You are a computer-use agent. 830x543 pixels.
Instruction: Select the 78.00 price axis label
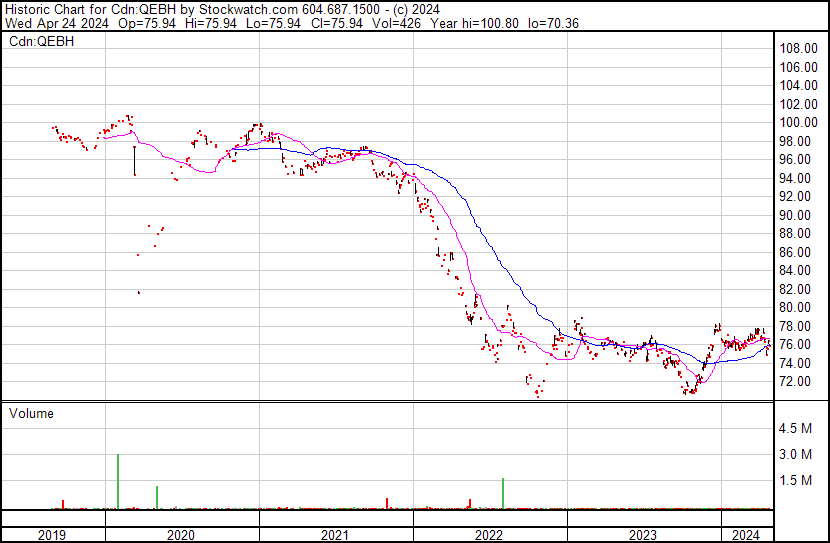pyautogui.click(x=795, y=327)
